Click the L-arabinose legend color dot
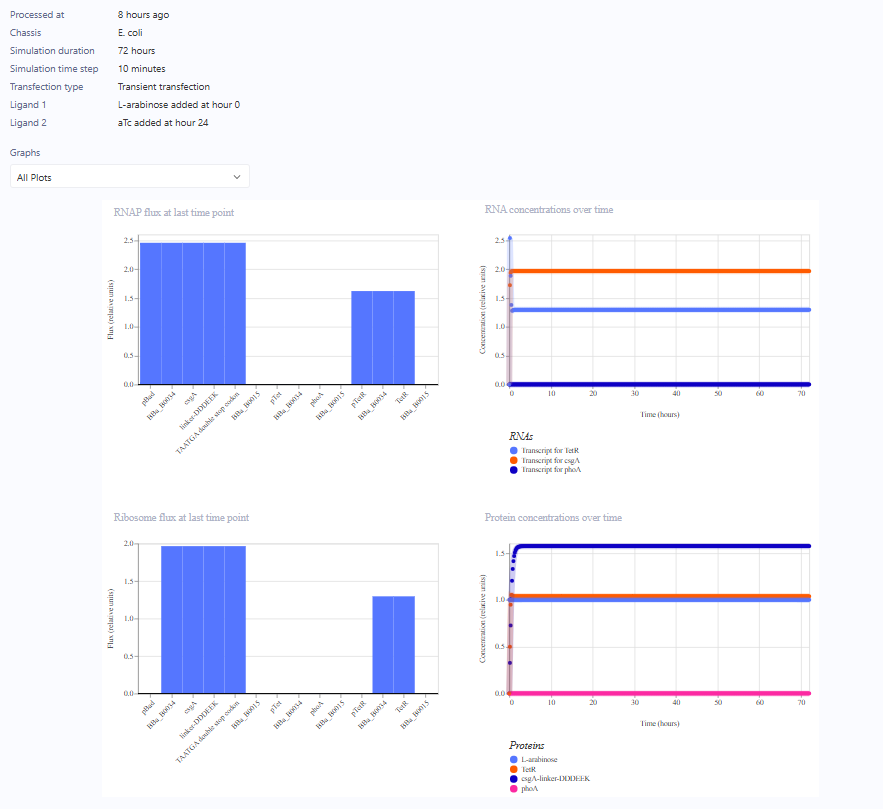The width and height of the screenshot is (883, 809). (514, 759)
